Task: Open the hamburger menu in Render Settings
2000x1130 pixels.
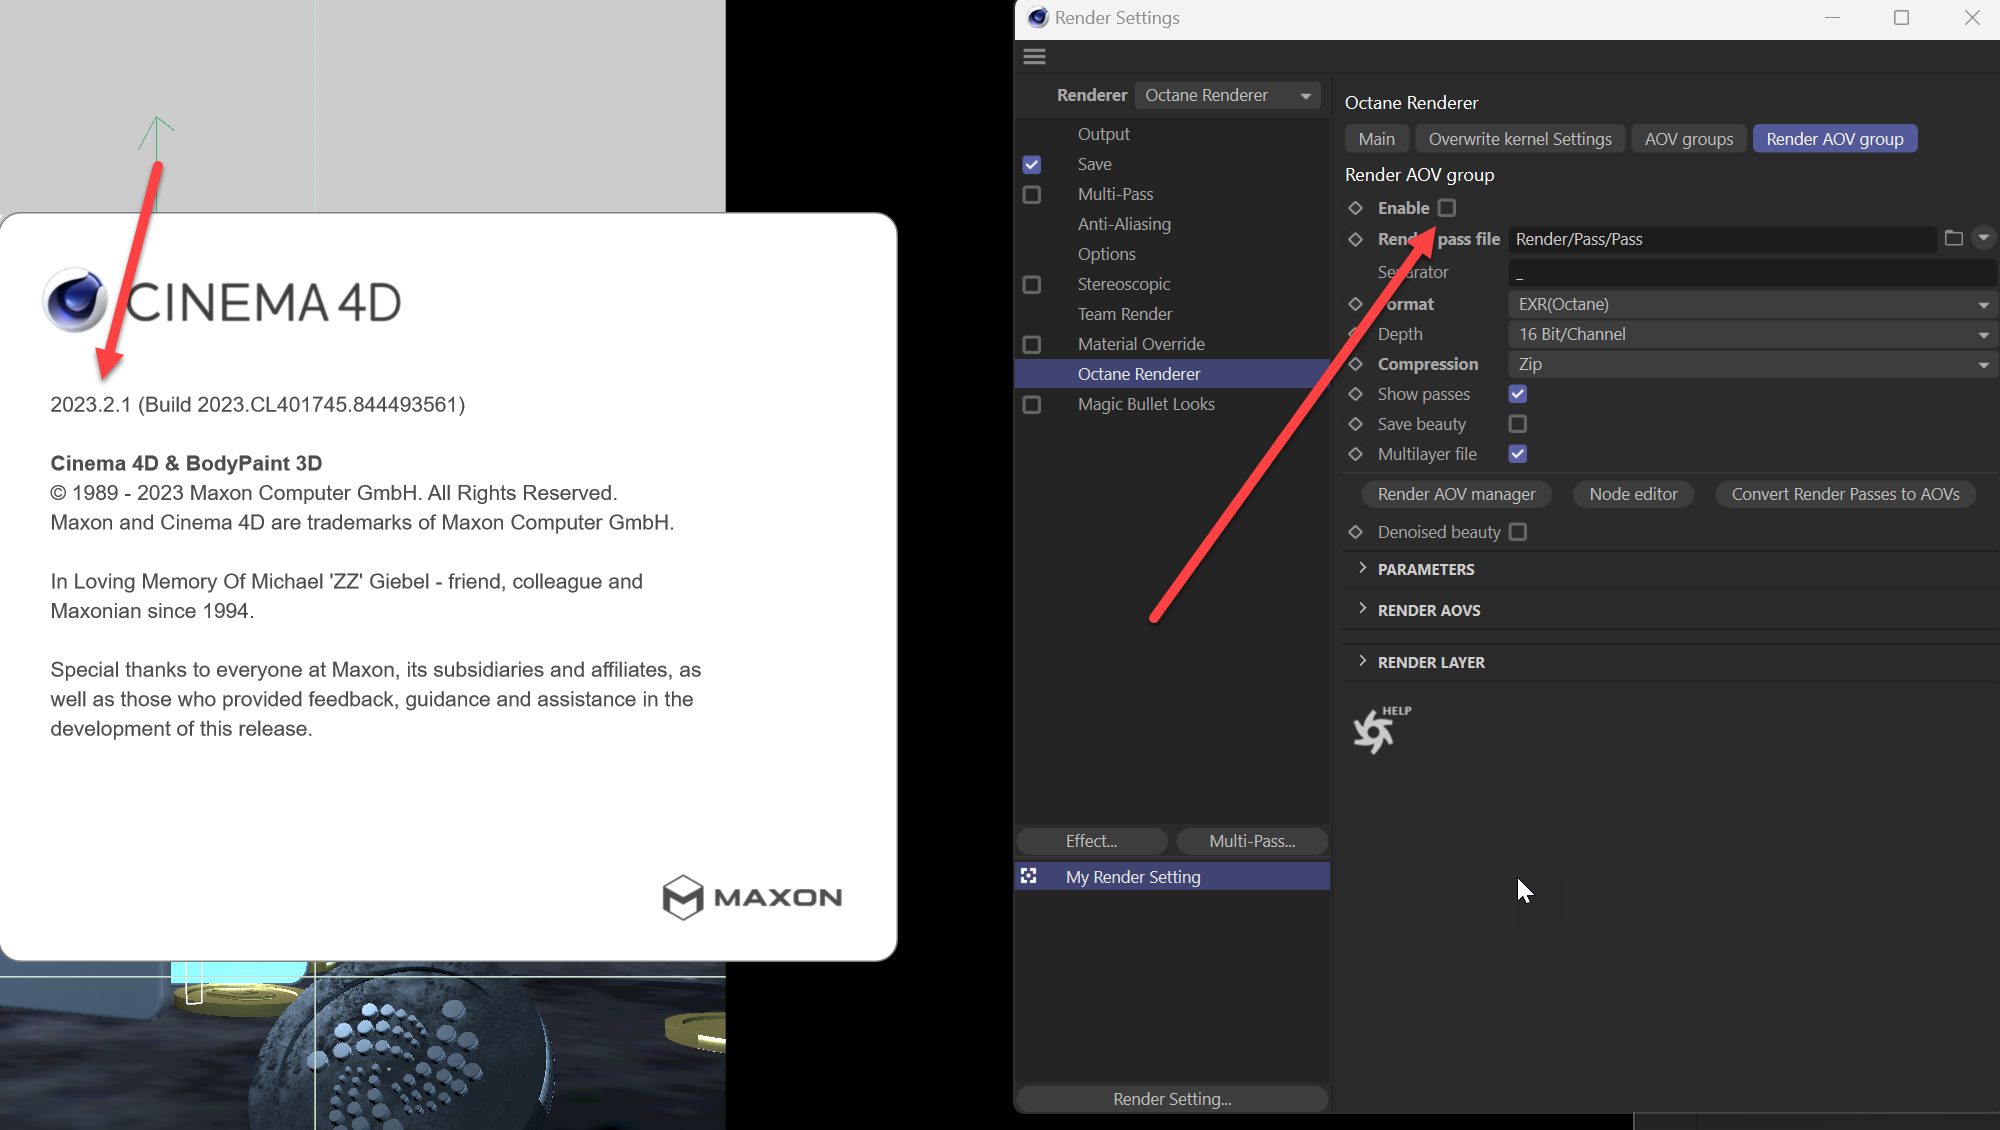Action: [x=1034, y=57]
